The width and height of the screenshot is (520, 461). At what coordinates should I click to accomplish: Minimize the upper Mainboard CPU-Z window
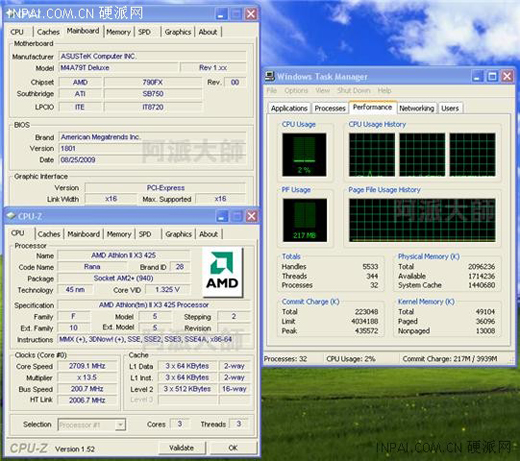point(221,14)
